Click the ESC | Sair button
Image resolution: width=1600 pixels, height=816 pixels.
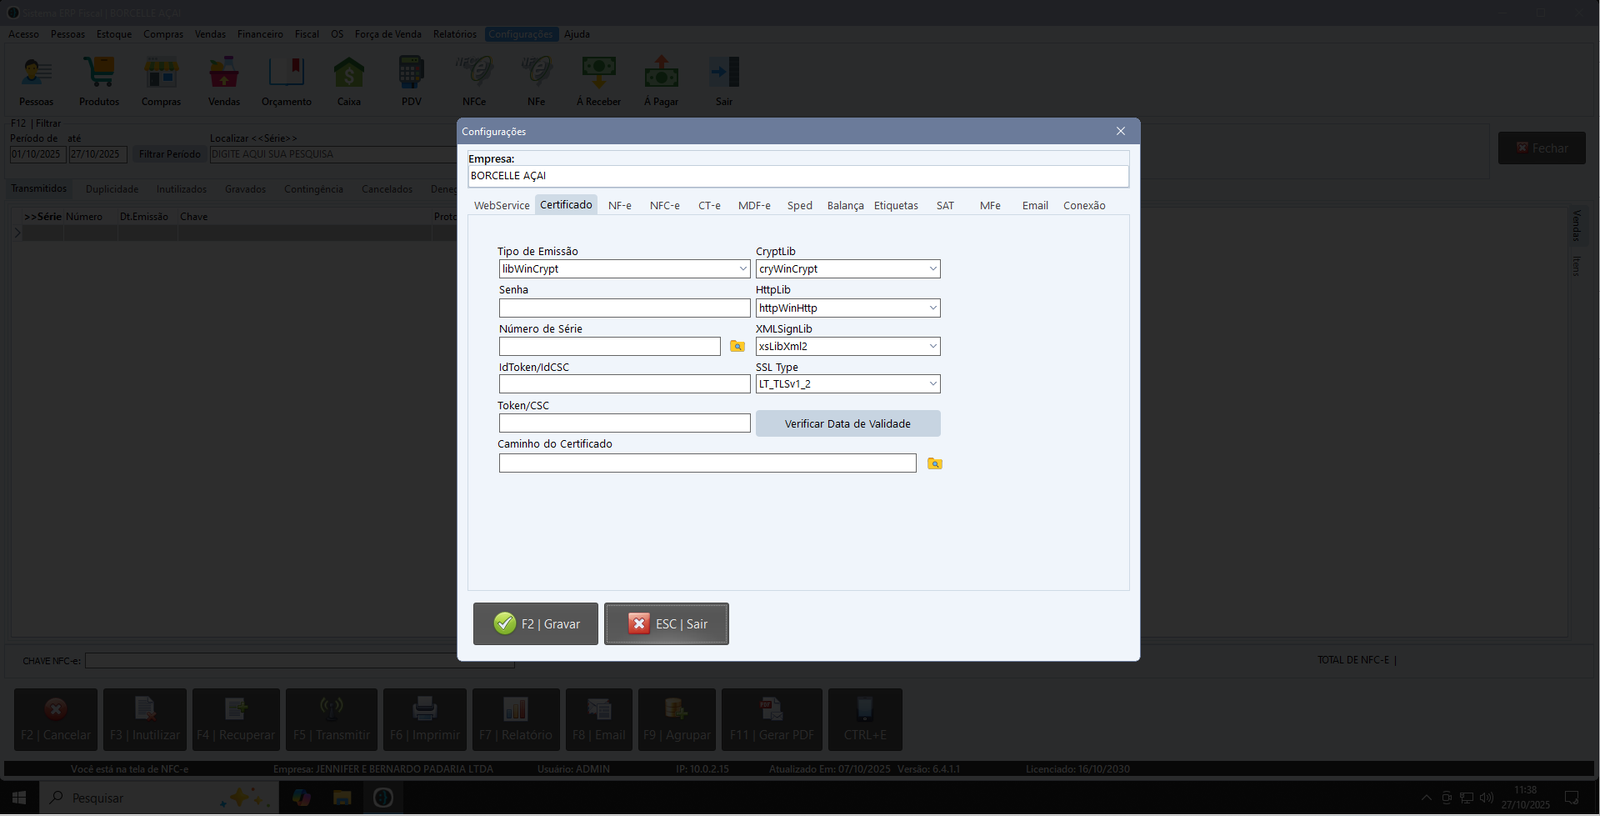click(666, 624)
